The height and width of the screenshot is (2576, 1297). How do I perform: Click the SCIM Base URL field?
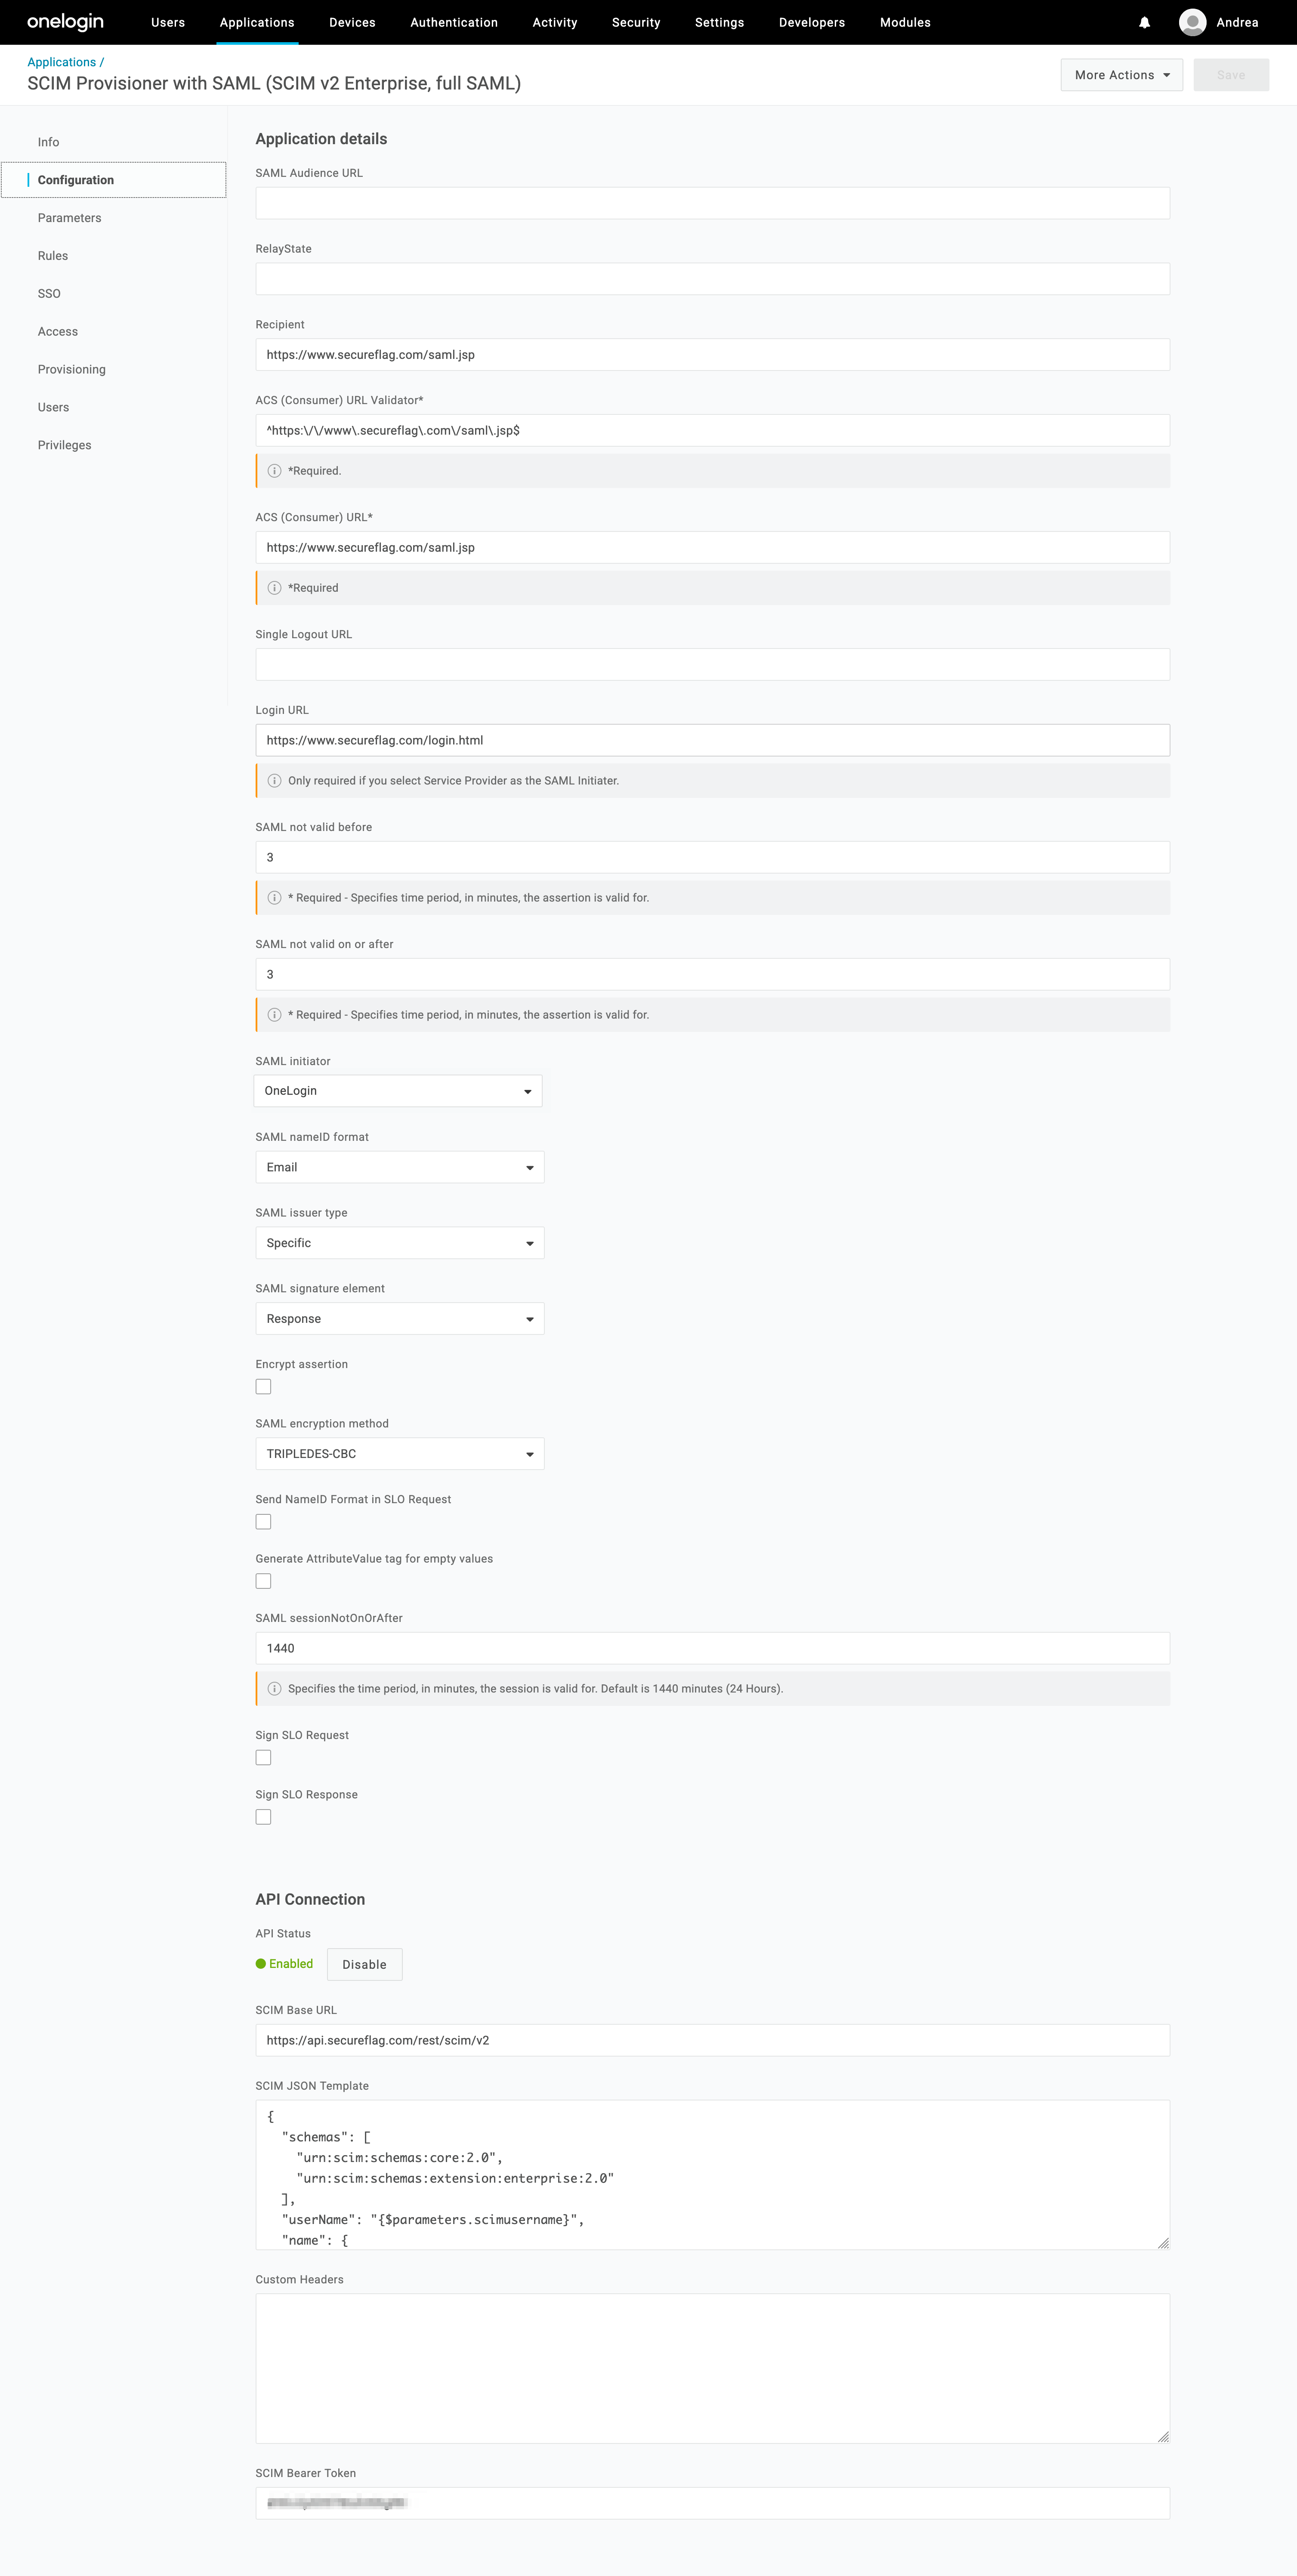pos(713,2040)
